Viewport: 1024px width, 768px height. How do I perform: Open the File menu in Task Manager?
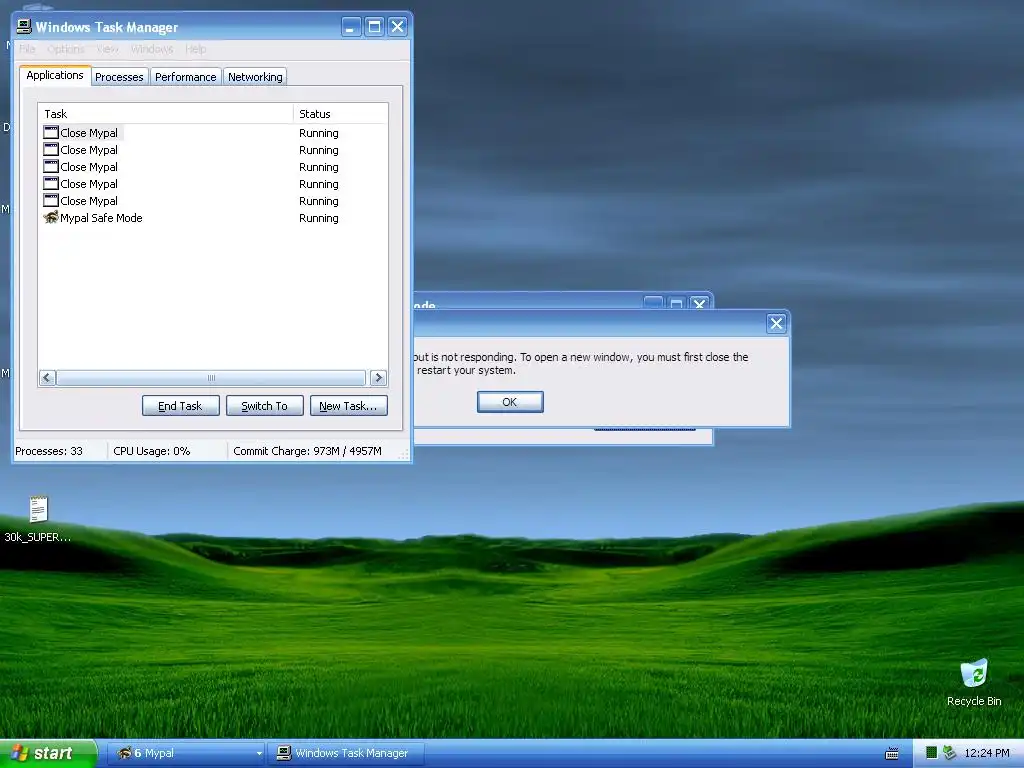click(27, 49)
